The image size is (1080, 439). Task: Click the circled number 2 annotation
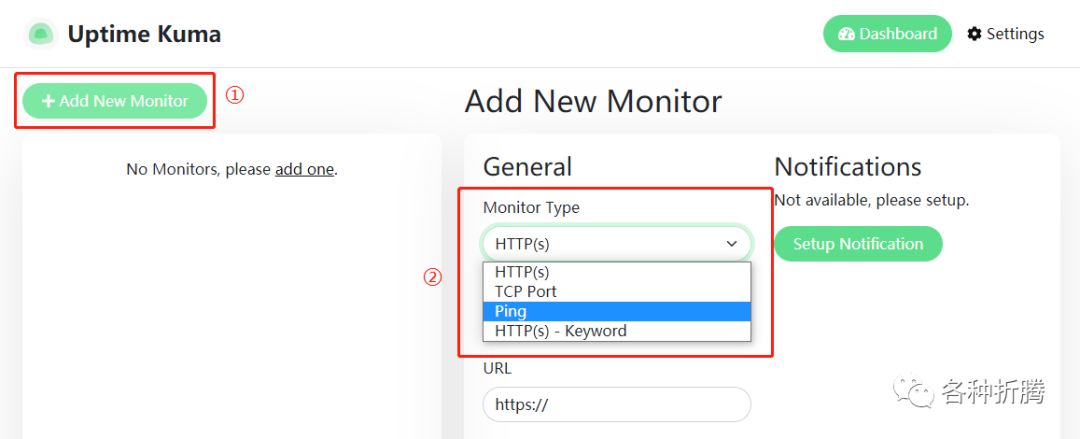tap(432, 278)
